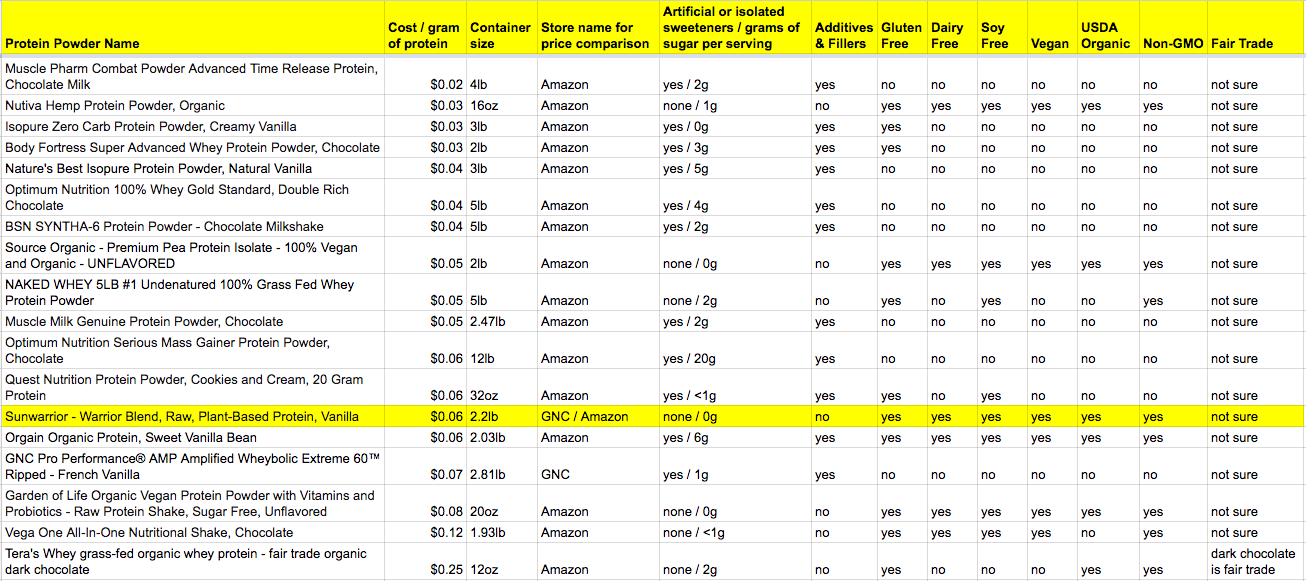
Task: Select the '2.47lb' container size cell
Action: click(501, 321)
